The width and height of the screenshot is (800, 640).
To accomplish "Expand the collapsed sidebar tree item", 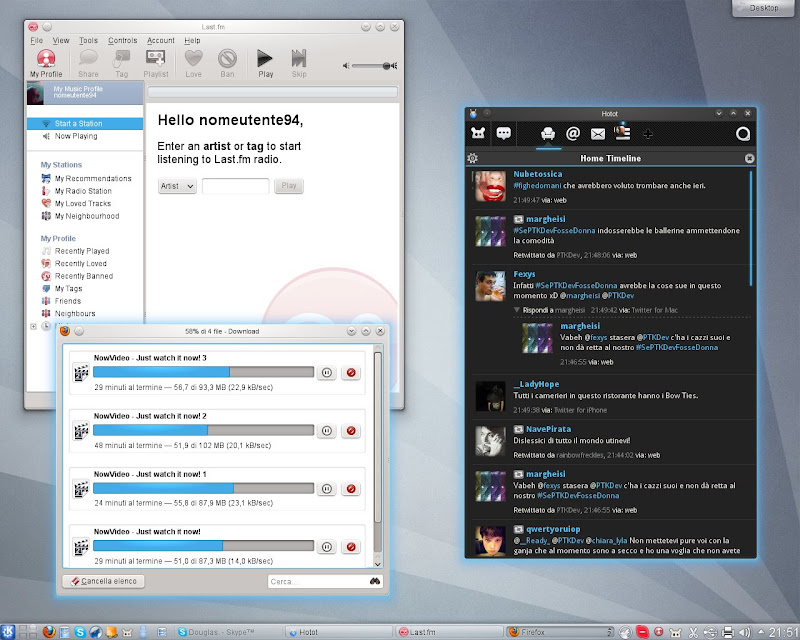I will click(34, 326).
